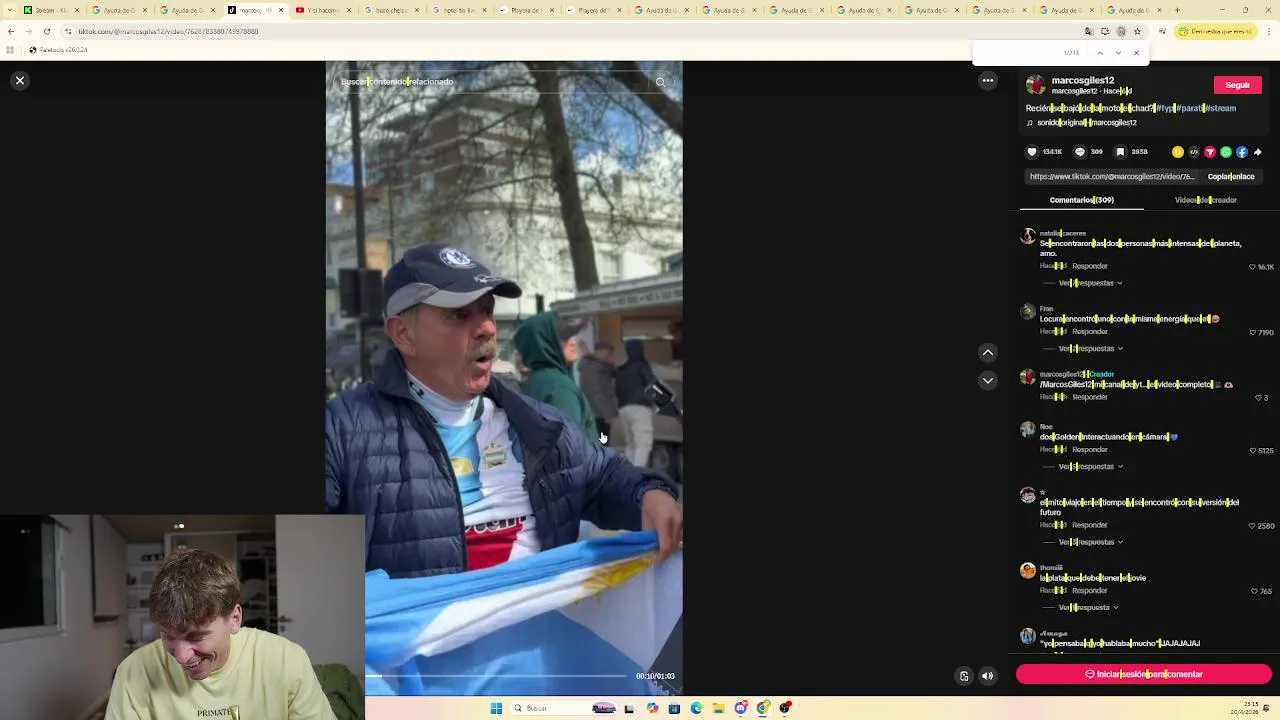Image resolution: width=1280 pixels, height=720 pixels.
Task: Go back in browser history
Action: coord(10,32)
